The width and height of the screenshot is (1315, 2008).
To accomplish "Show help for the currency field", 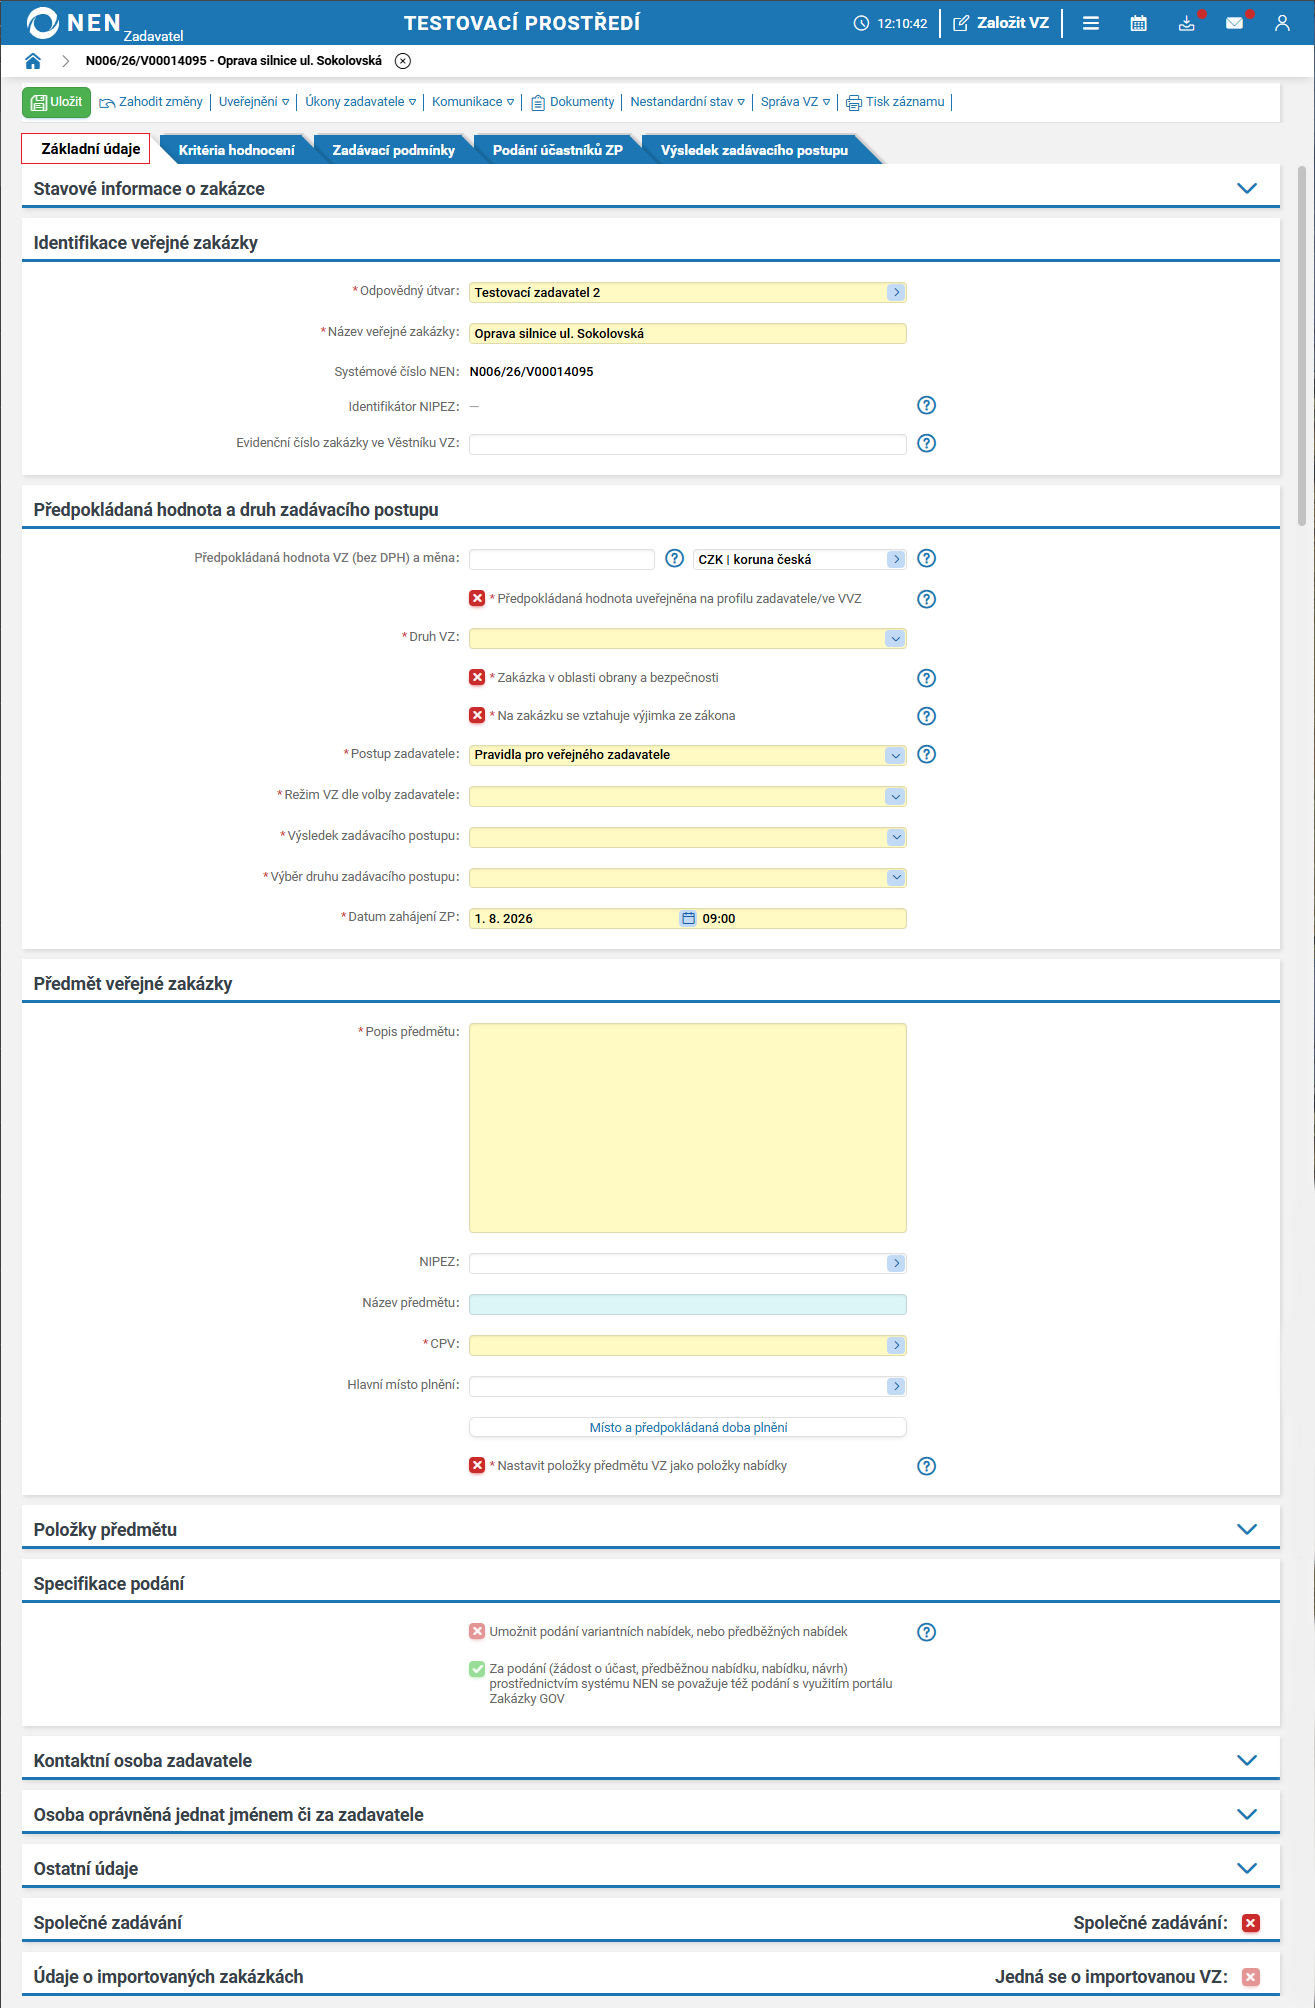I will [927, 558].
